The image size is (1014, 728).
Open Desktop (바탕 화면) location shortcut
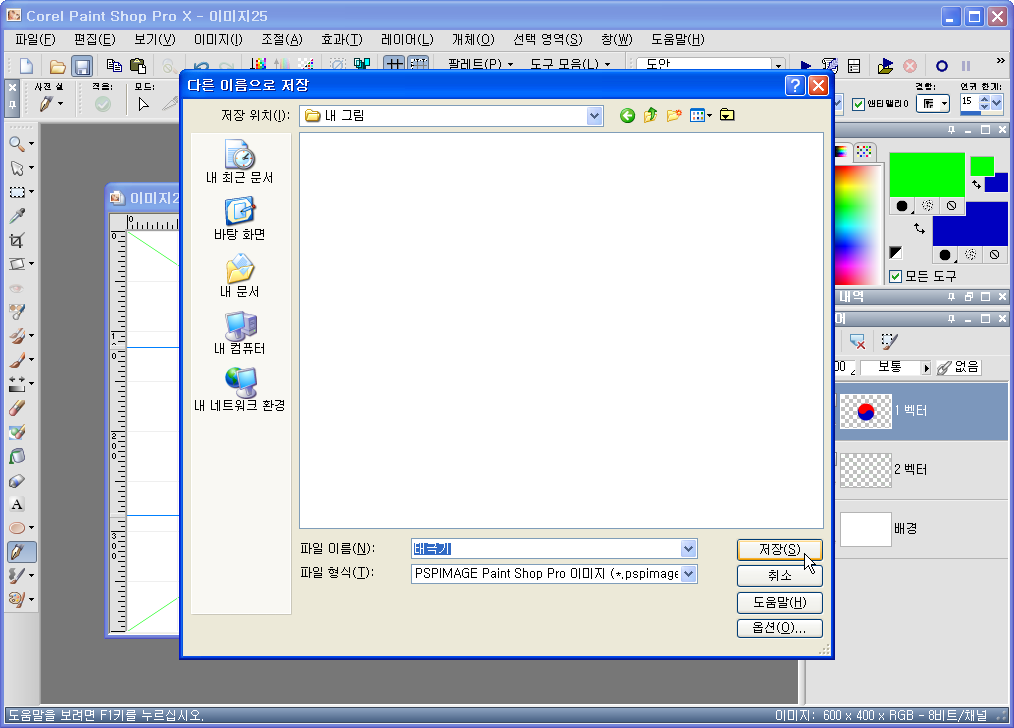239,219
